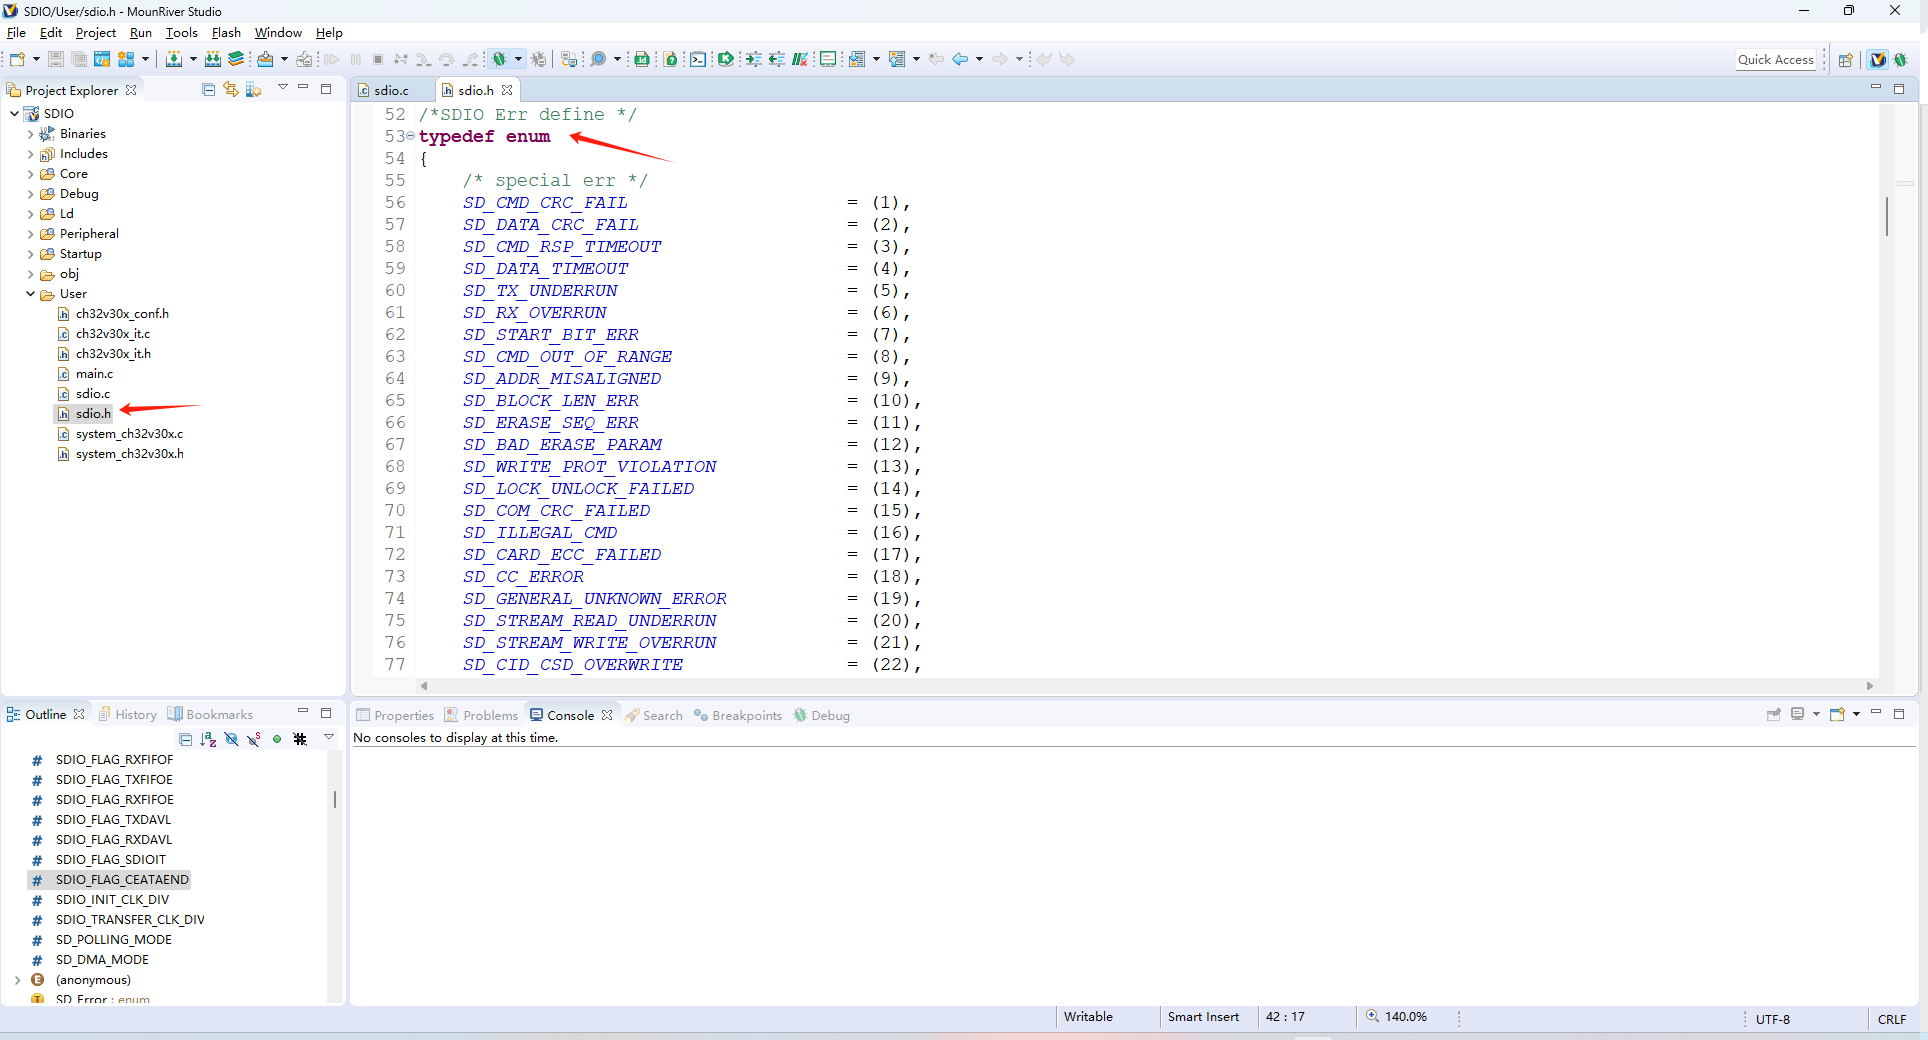Click the Forward navigation arrow icon
The height and width of the screenshot is (1040, 1928).
click(x=1000, y=59)
